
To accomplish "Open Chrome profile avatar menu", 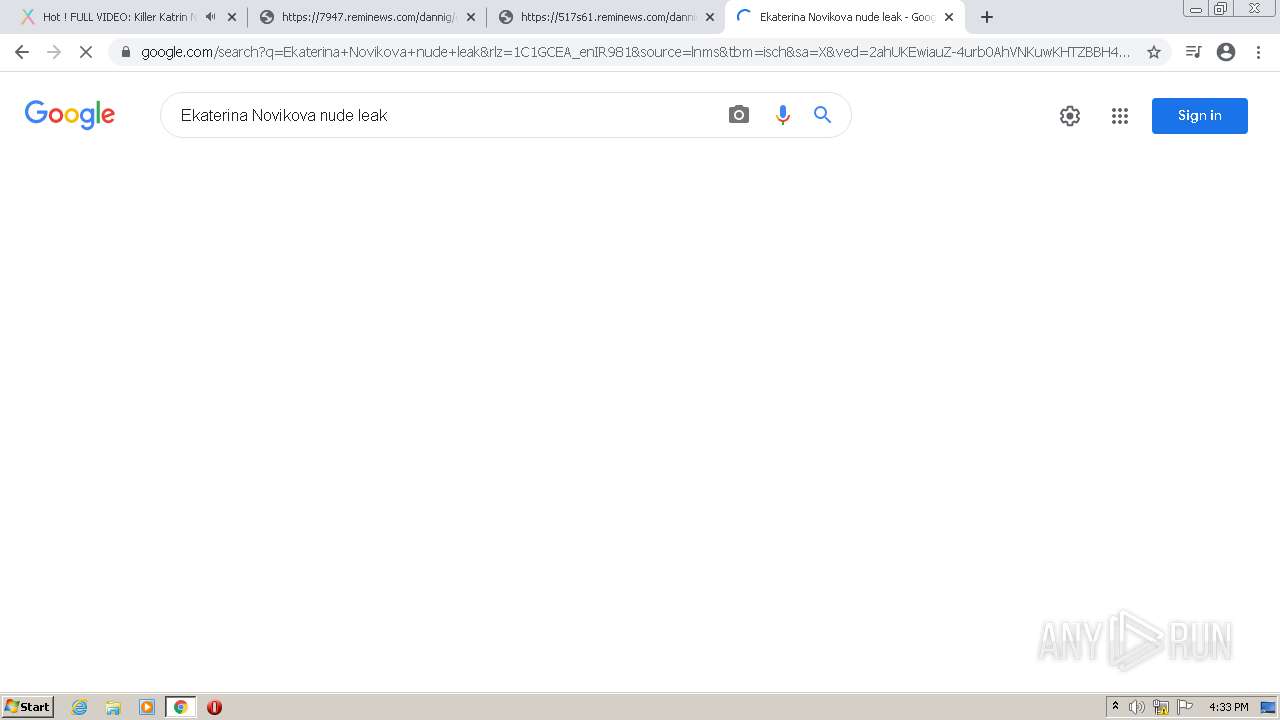I will pyautogui.click(x=1226, y=52).
